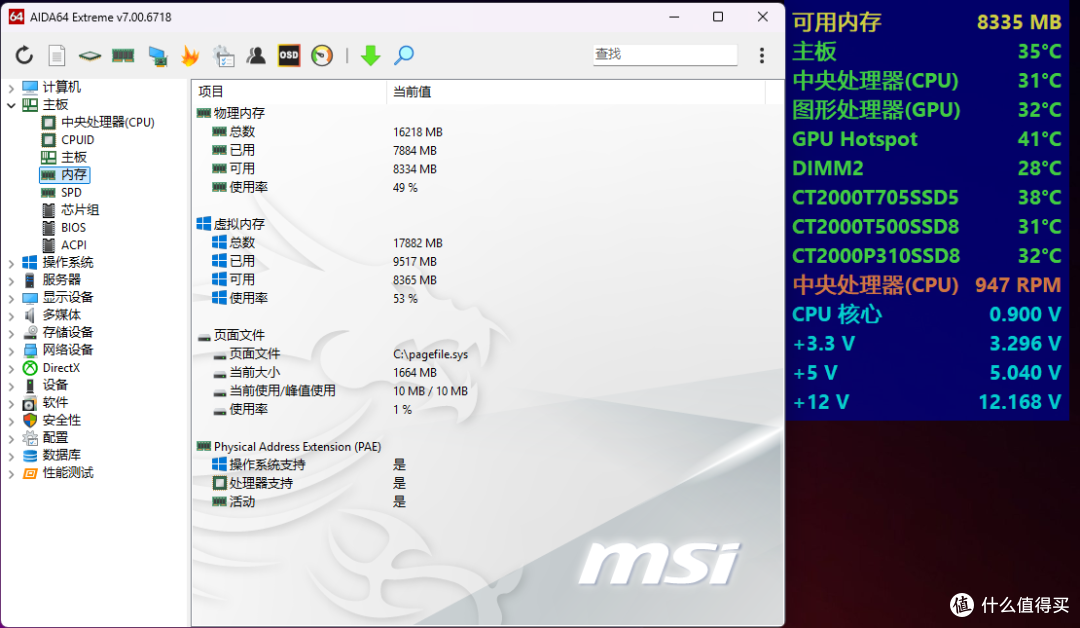Click the monitor diagnostics toolbar icon
The image size is (1080, 628).
click(x=158, y=56)
